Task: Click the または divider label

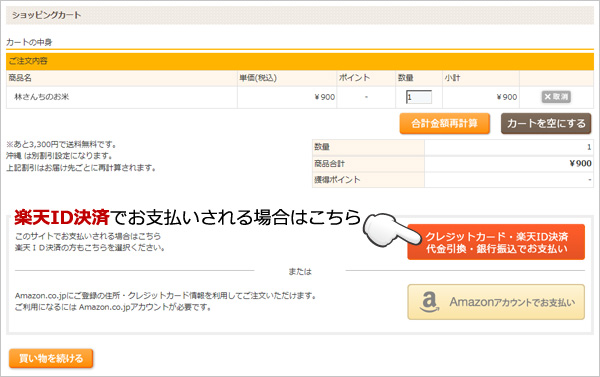Action: click(300, 271)
